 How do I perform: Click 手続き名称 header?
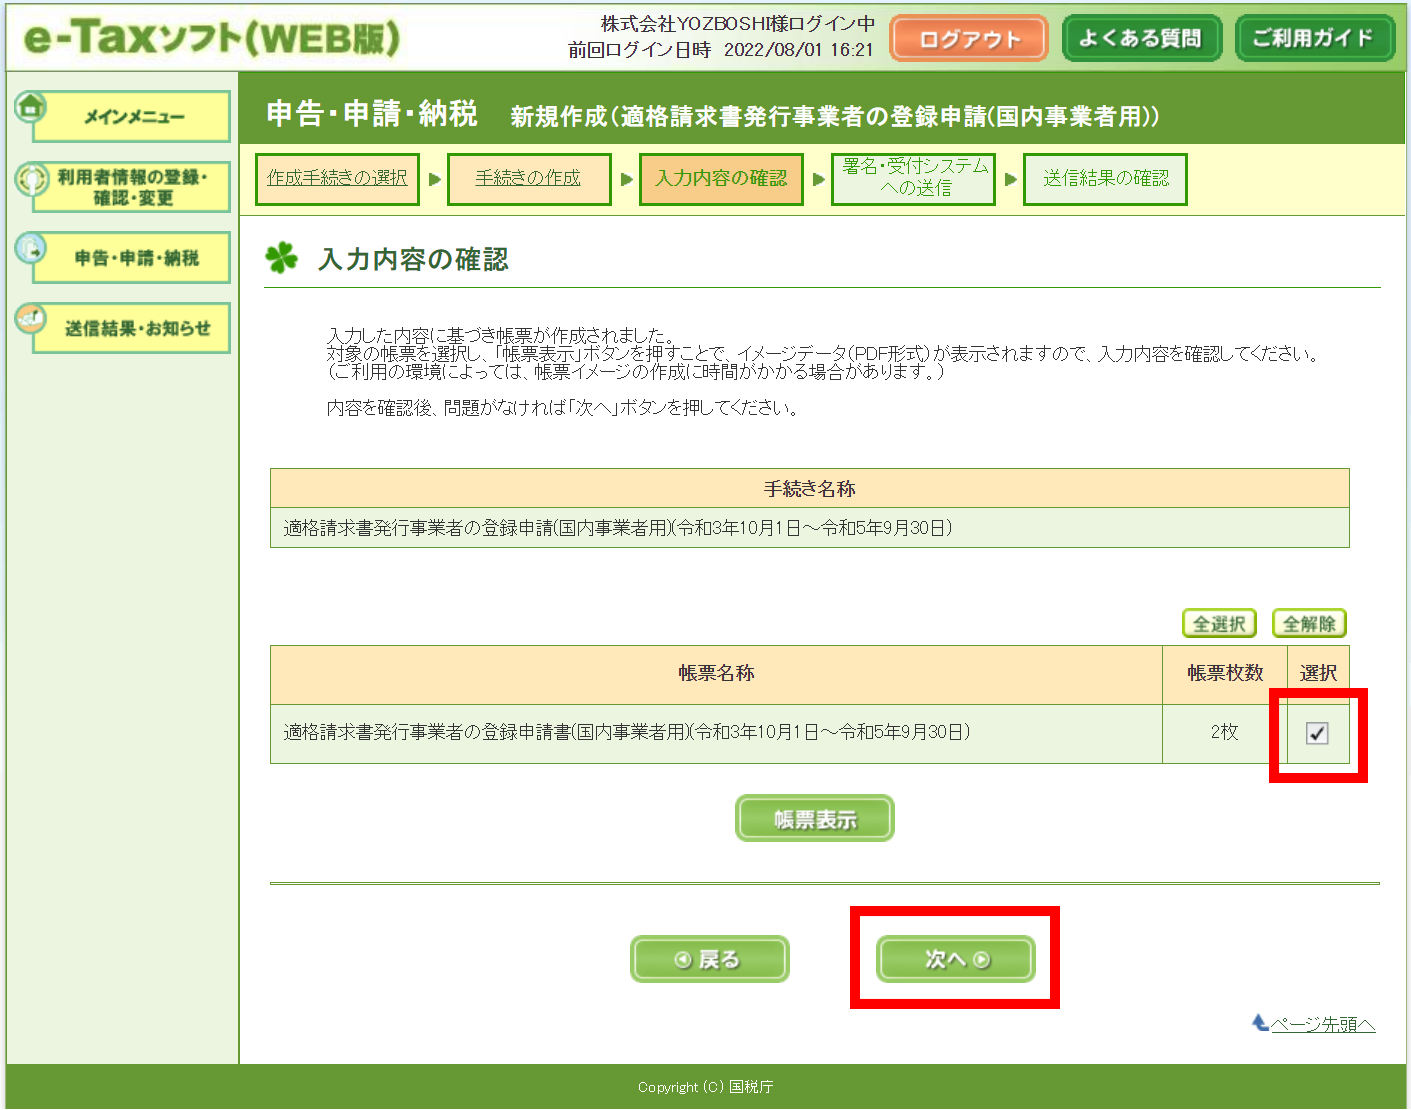click(810, 489)
